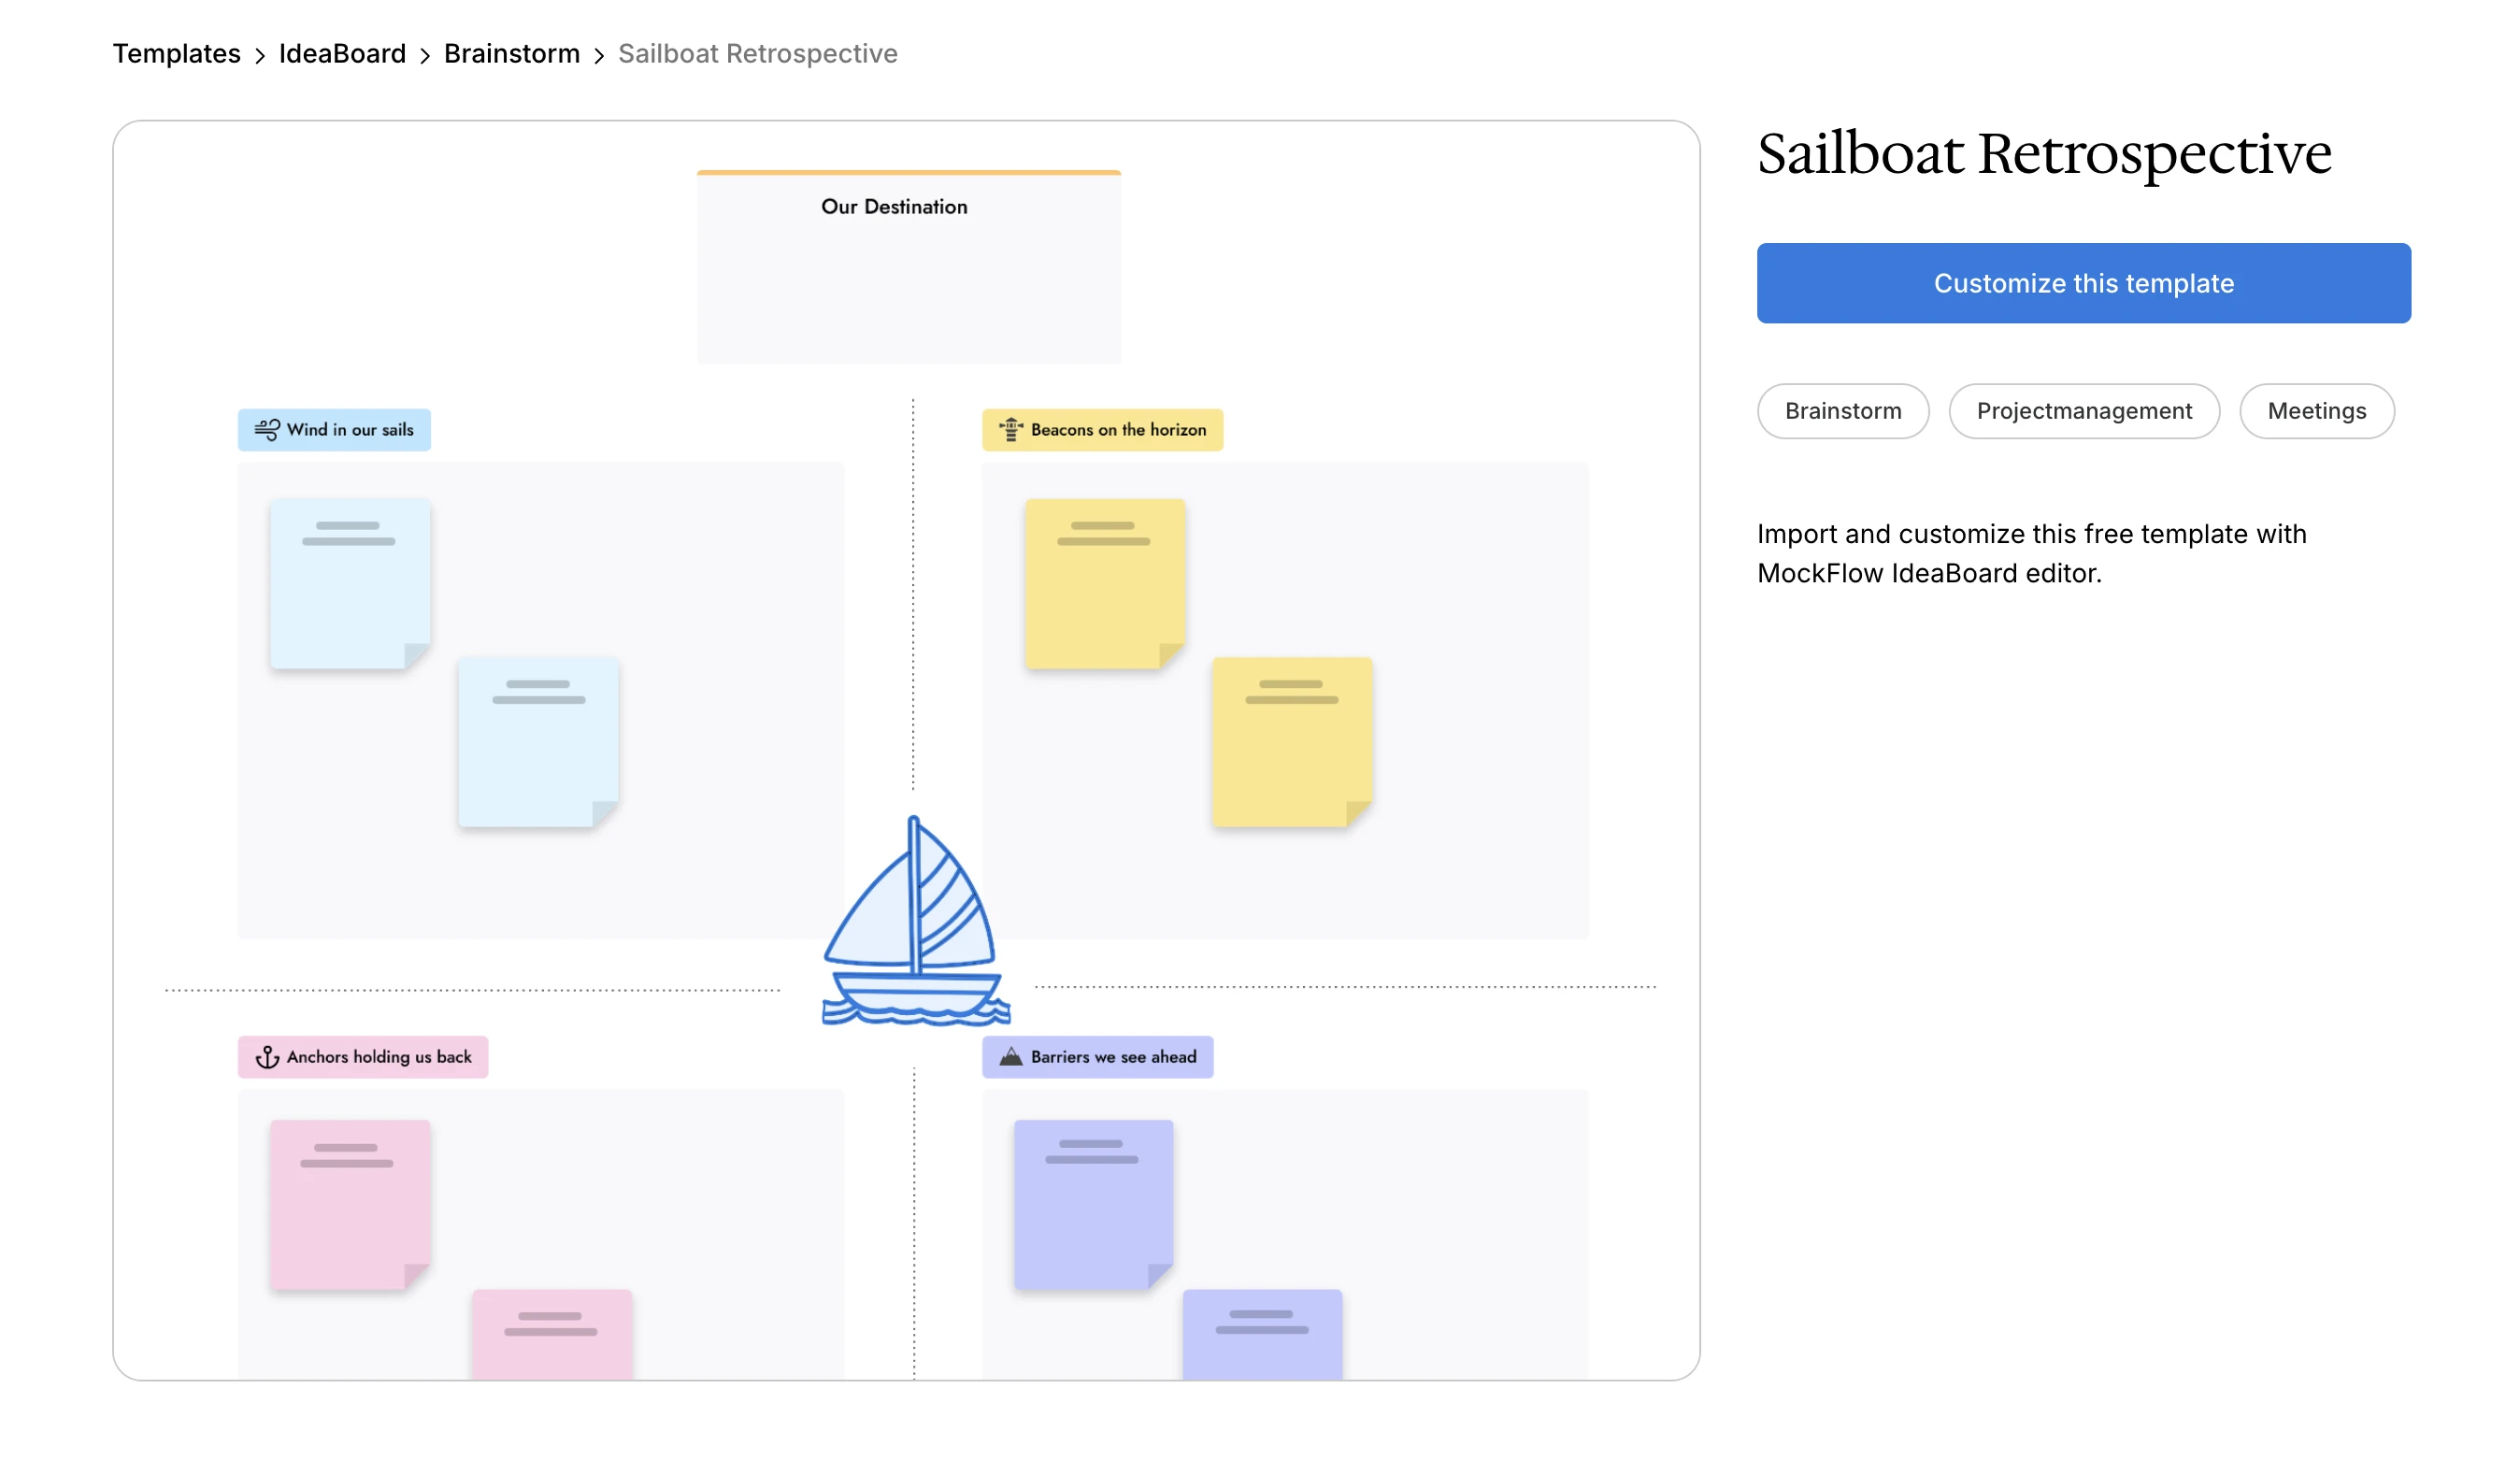Image resolution: width=2520 pixels, height=1460 pixels.
Task: Open the Brainstorm breadcrumb link
Action: pos(512,54)
